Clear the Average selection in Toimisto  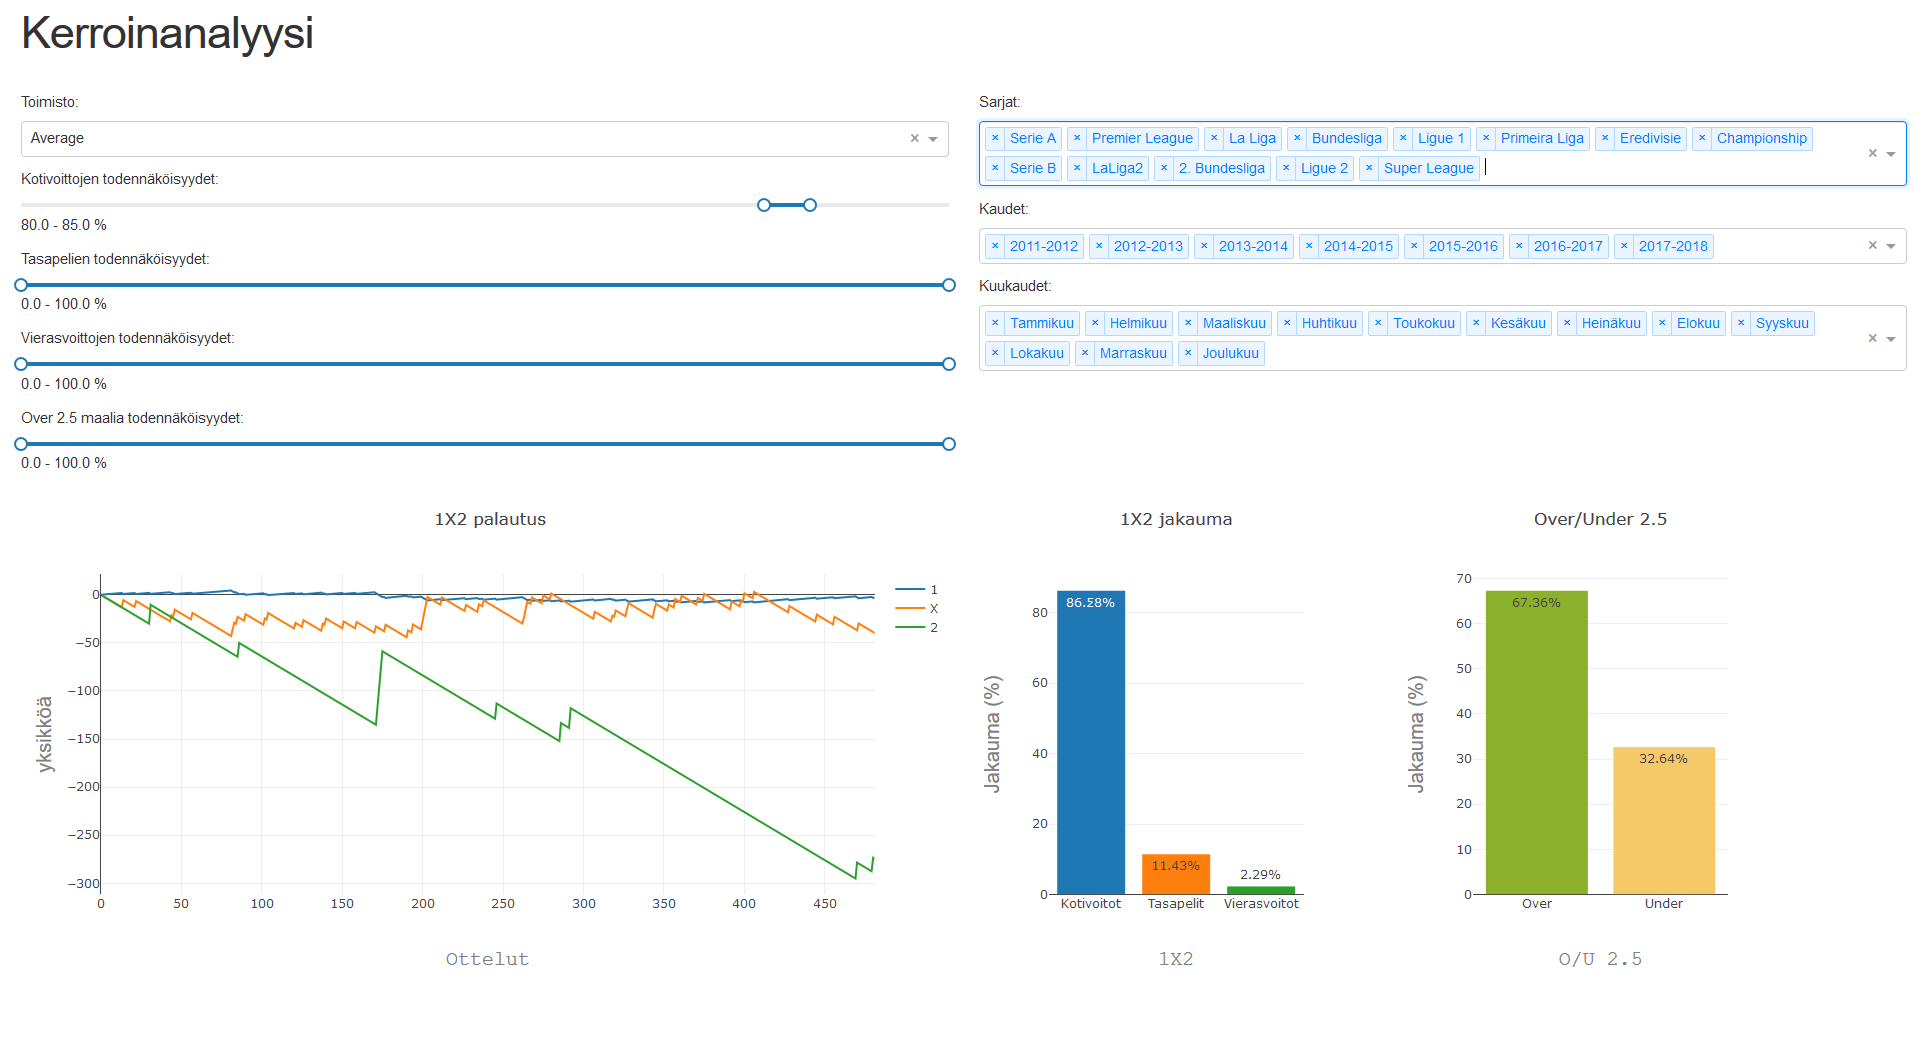coord(914,139)
